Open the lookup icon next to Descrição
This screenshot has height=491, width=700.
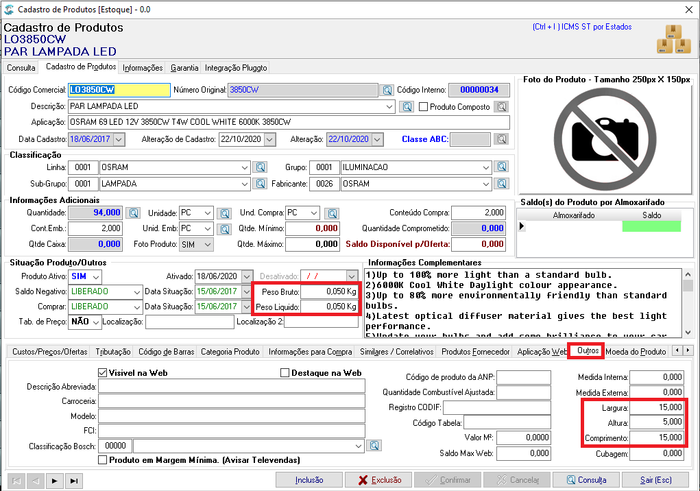[x=406, y=107]
